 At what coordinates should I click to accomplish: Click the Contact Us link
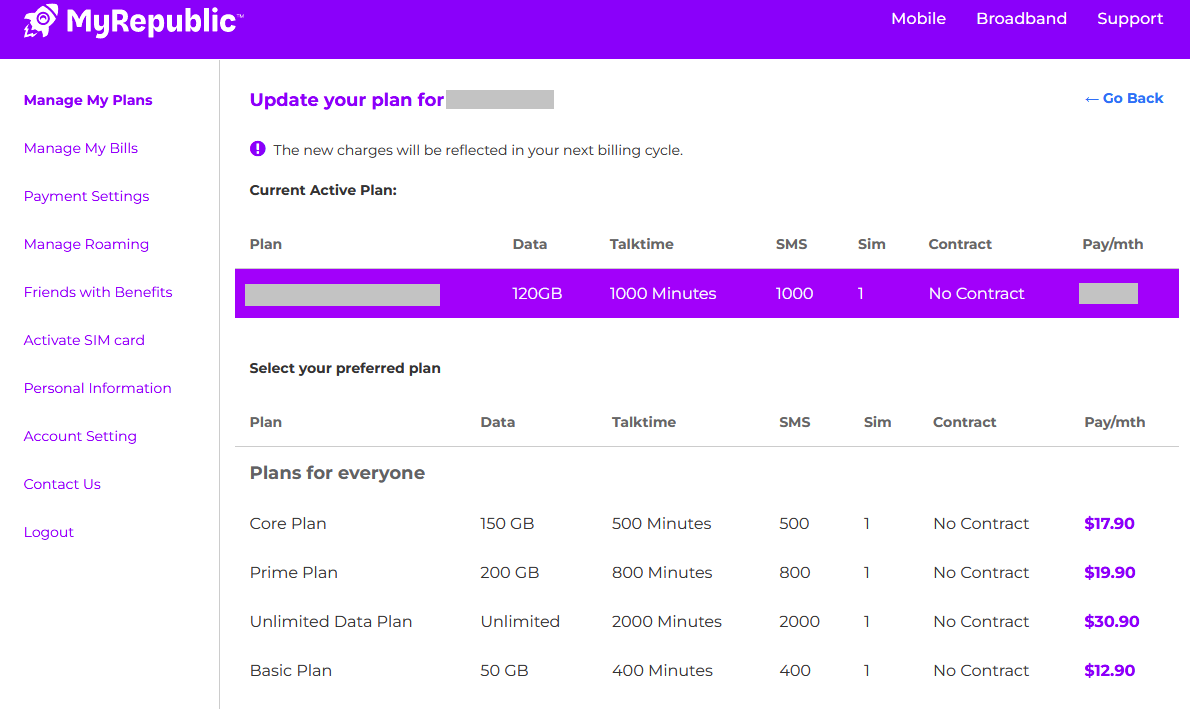click(62, 484)
